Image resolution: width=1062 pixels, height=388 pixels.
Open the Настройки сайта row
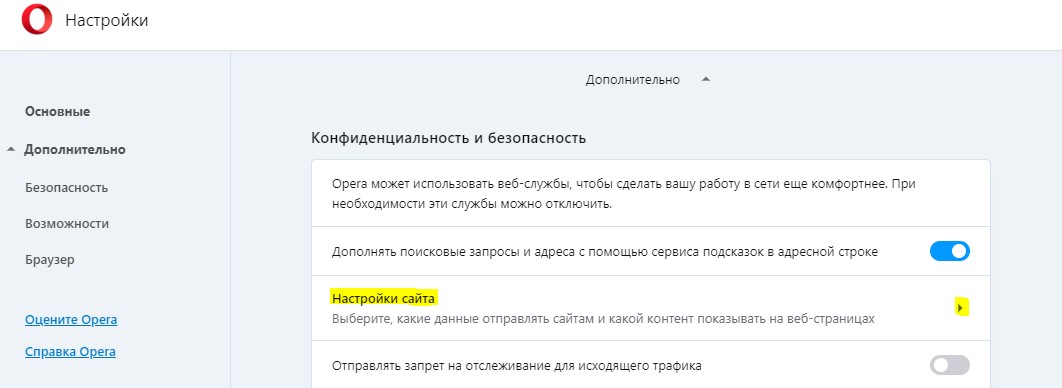(651, 308)
